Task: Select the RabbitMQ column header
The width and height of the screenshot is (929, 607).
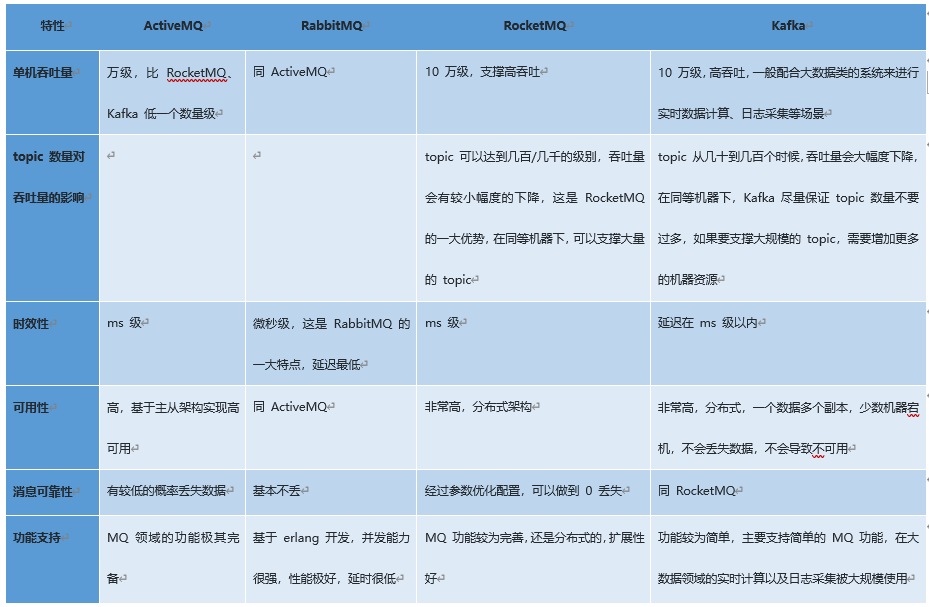Action: (331, 26)
